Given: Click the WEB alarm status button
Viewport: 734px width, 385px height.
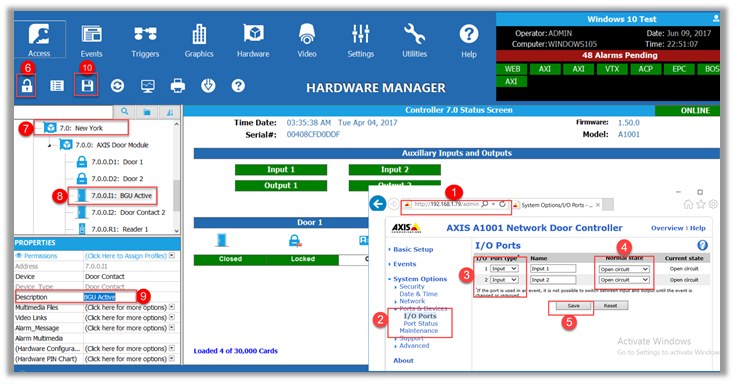Looking at the screenshot, I should coord(512,69).
